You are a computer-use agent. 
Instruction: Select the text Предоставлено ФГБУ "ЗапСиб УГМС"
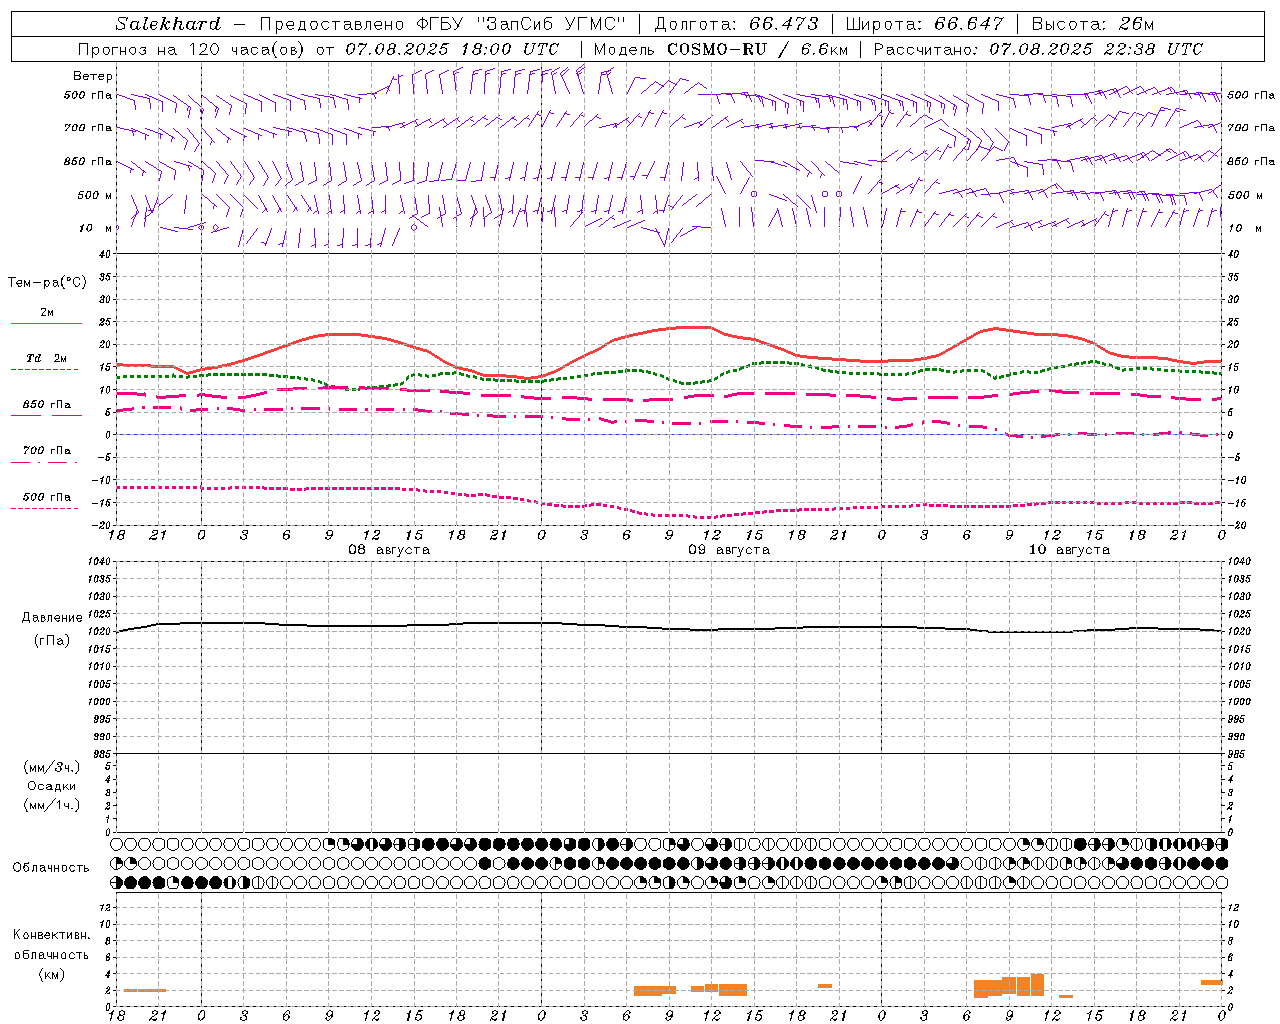click(442, 24)
